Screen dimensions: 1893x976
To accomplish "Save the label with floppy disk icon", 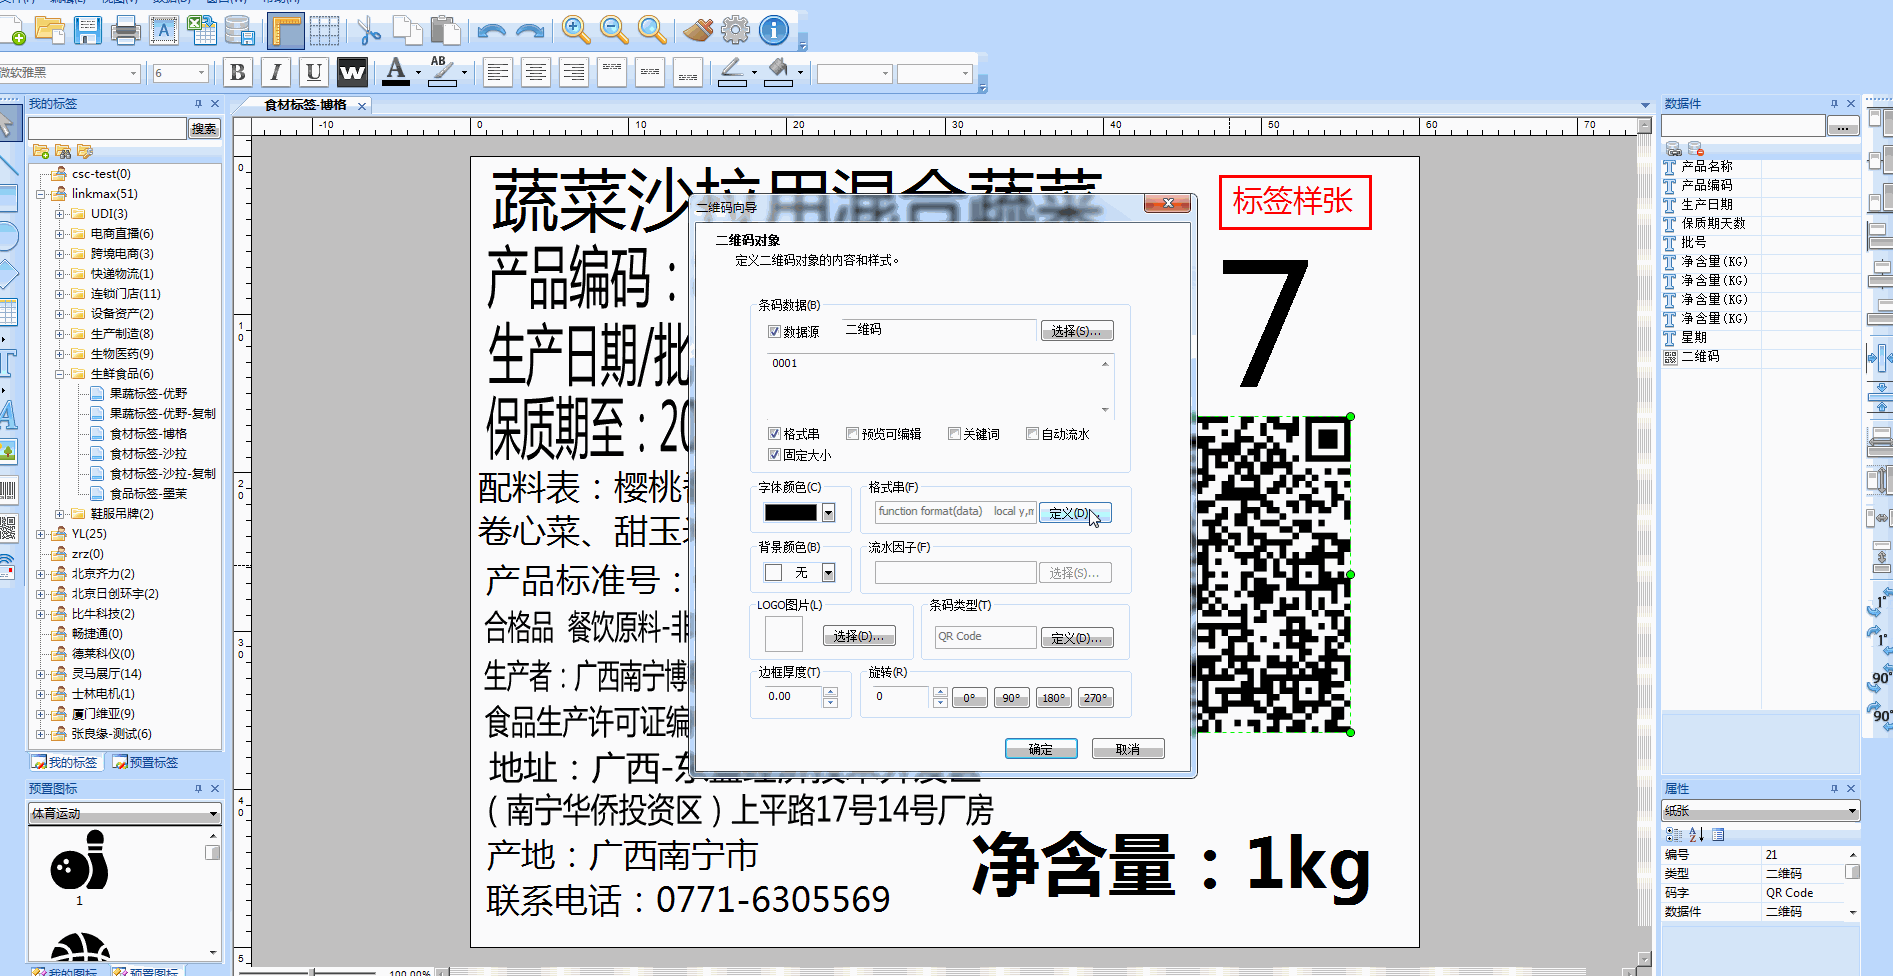I will [x=87, y=30].
